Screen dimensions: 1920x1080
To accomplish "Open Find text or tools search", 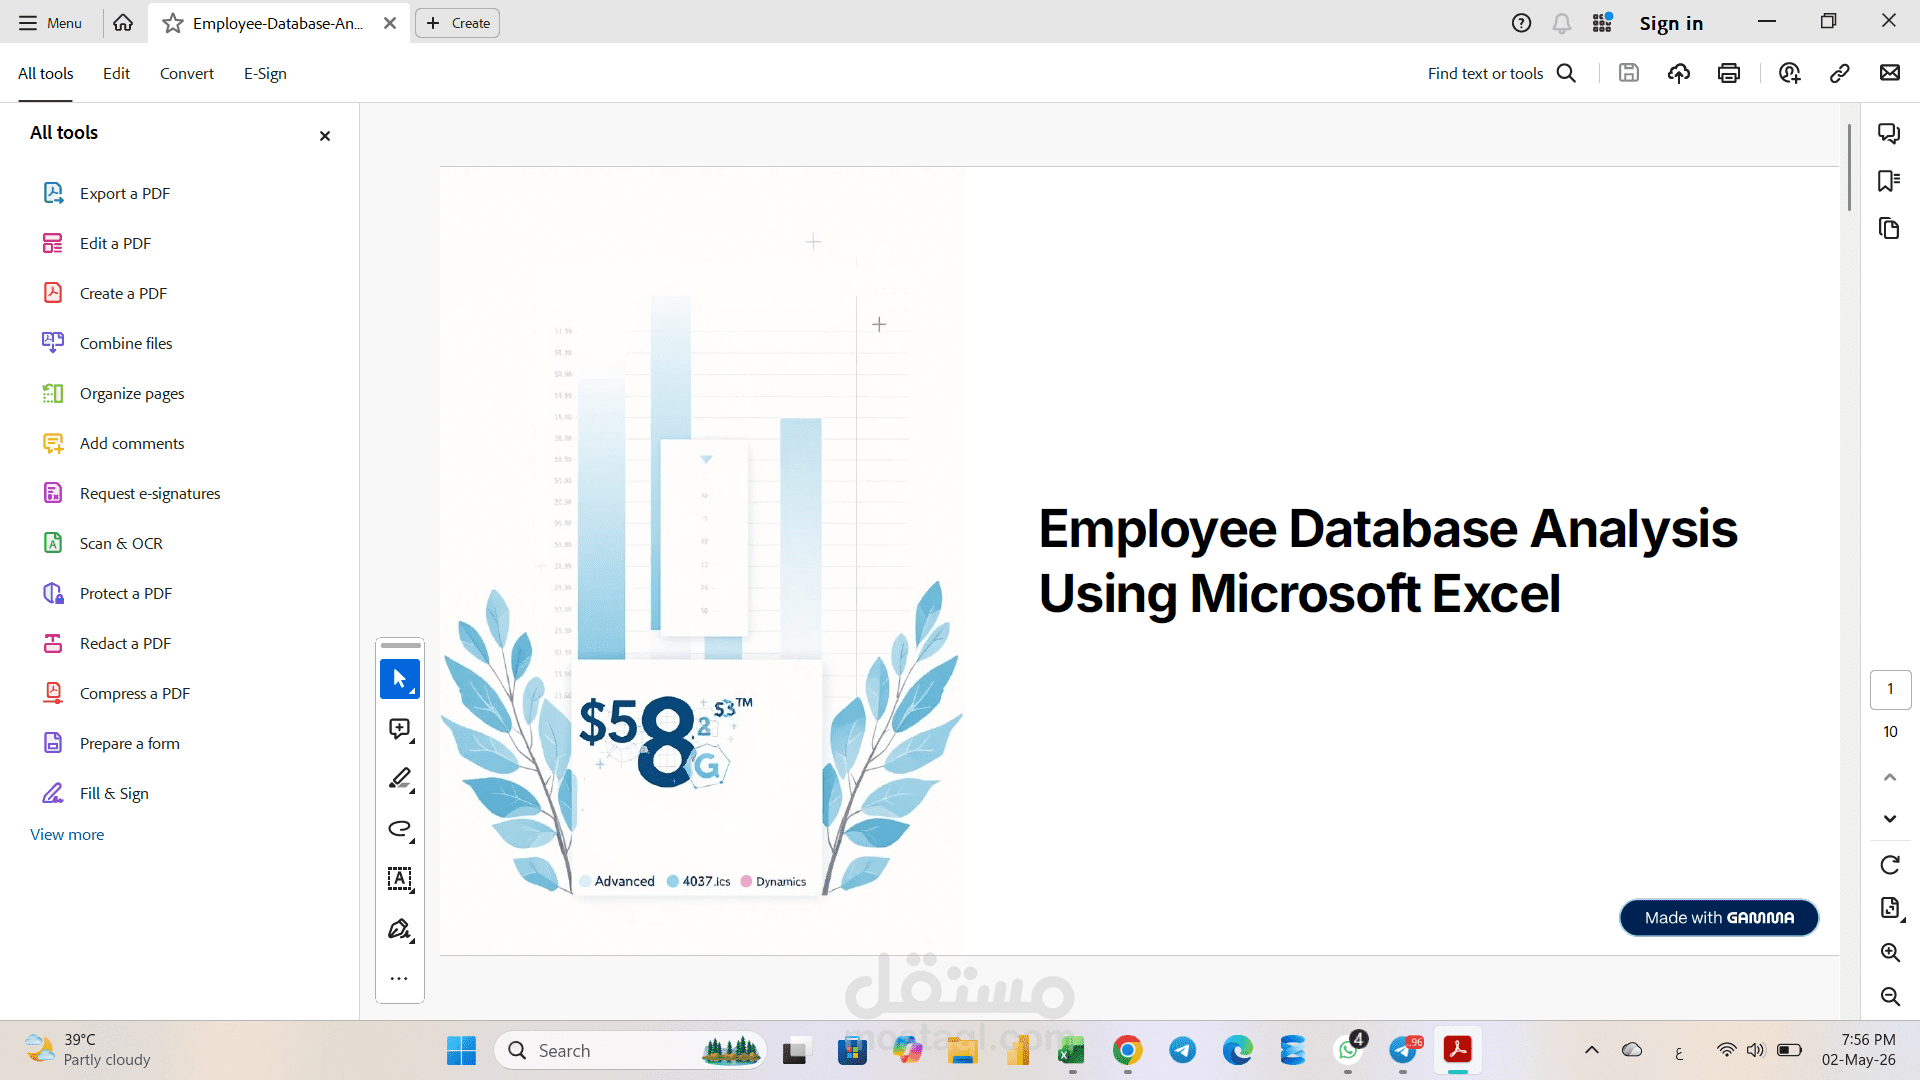I will click(1502, 73).
